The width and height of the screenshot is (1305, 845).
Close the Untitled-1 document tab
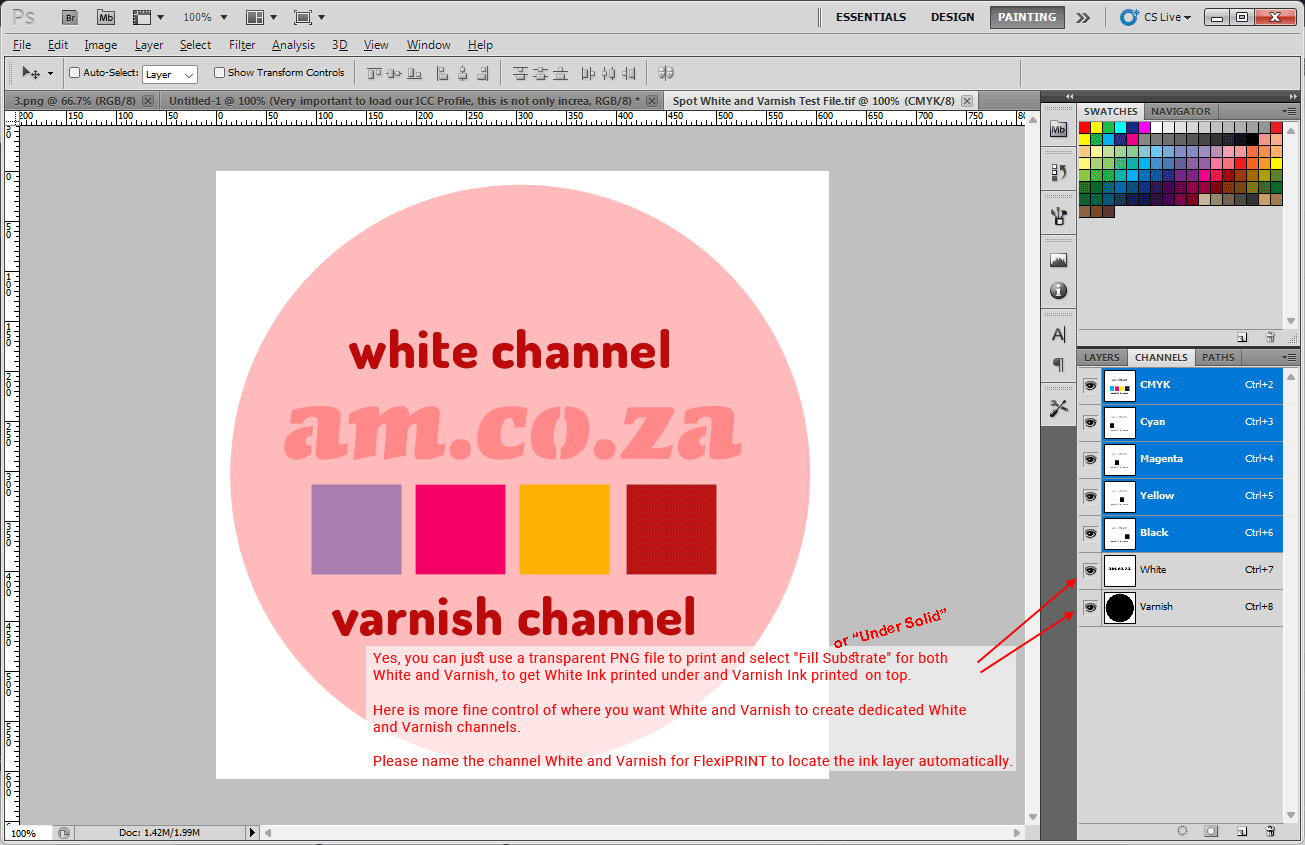click(650, 100)
